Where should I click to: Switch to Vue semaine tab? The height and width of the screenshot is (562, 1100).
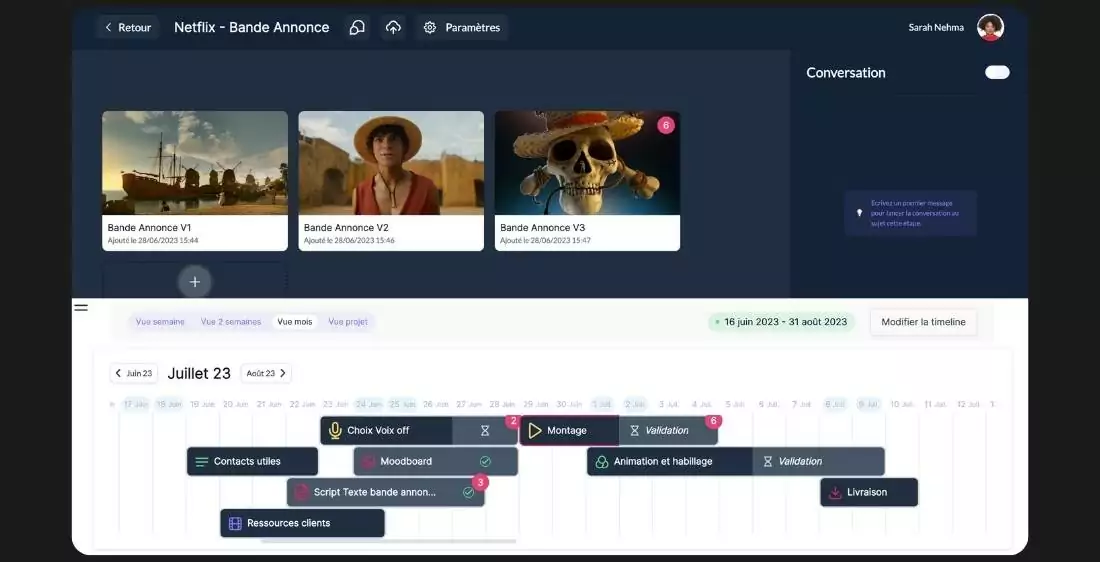coord(160,322)
